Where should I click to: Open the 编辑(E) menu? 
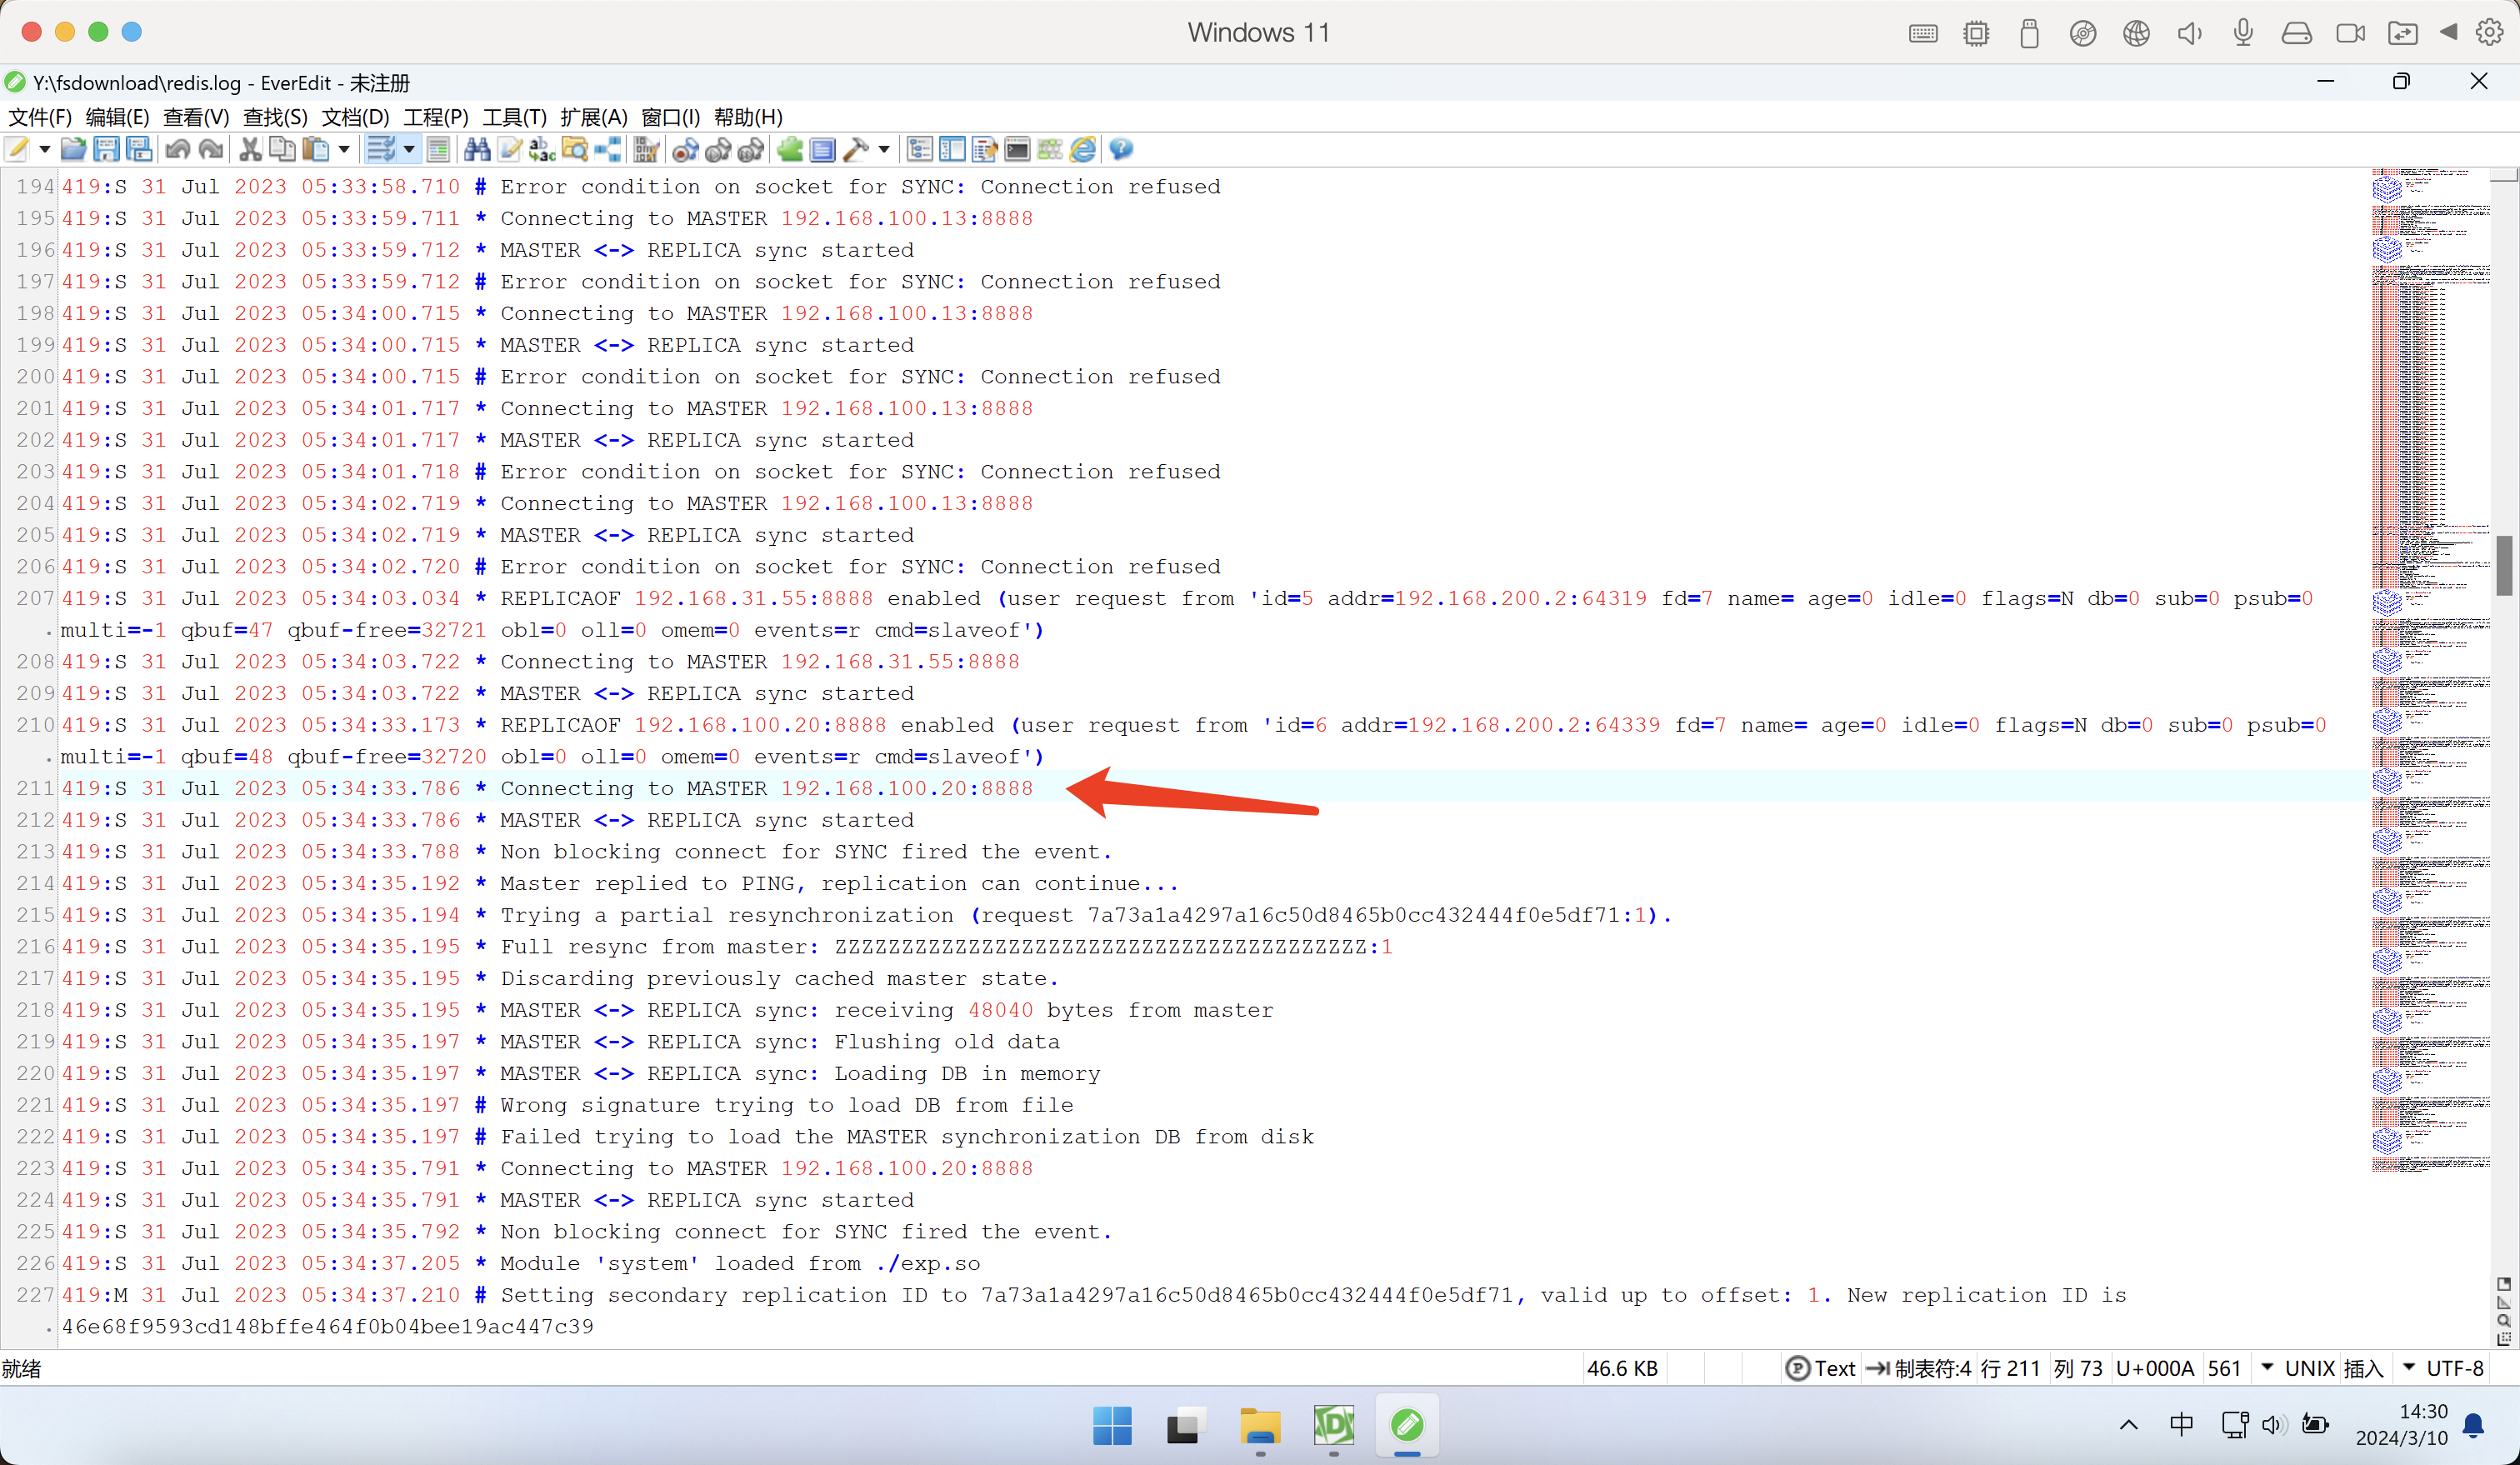118,117
